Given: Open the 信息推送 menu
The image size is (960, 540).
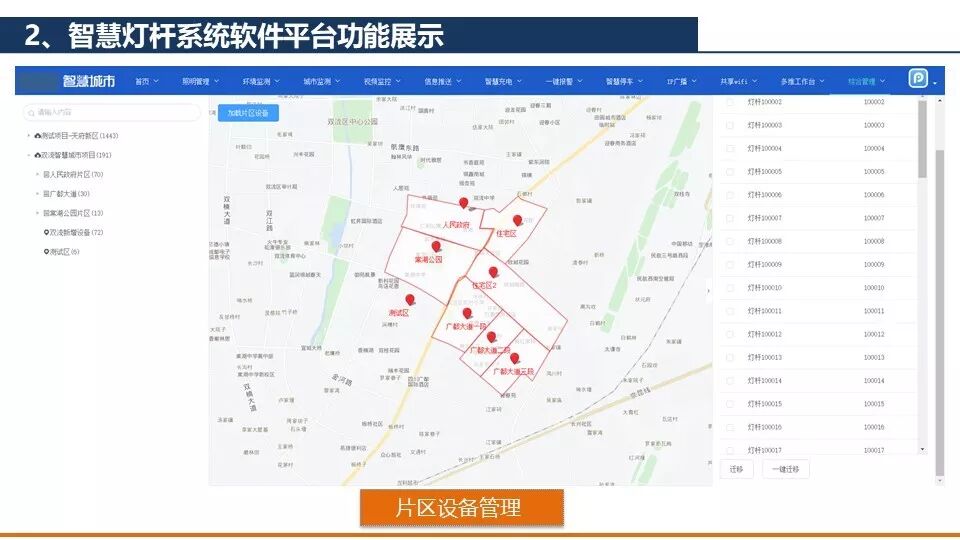Looking at the screenshot, I should pyautogui.click(x=443, y=81).
